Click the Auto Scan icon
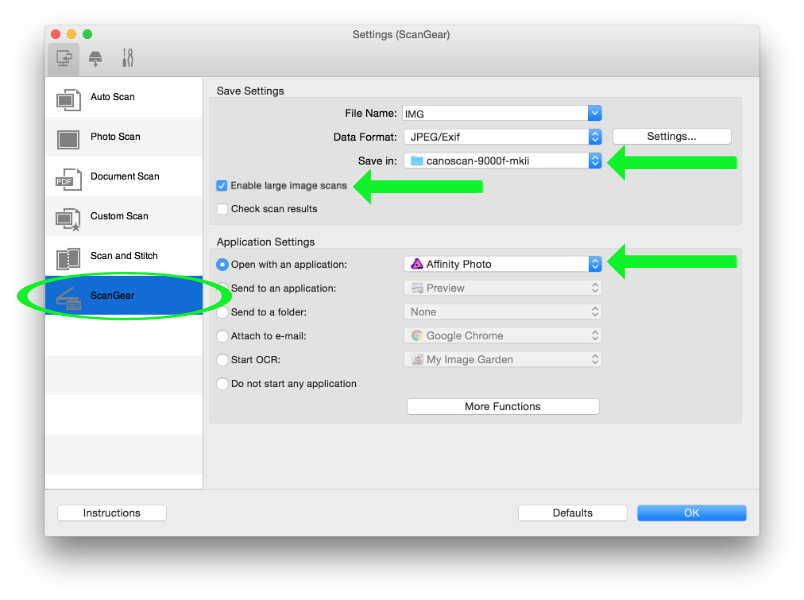 pyautogui.click(x=68, y=99)
